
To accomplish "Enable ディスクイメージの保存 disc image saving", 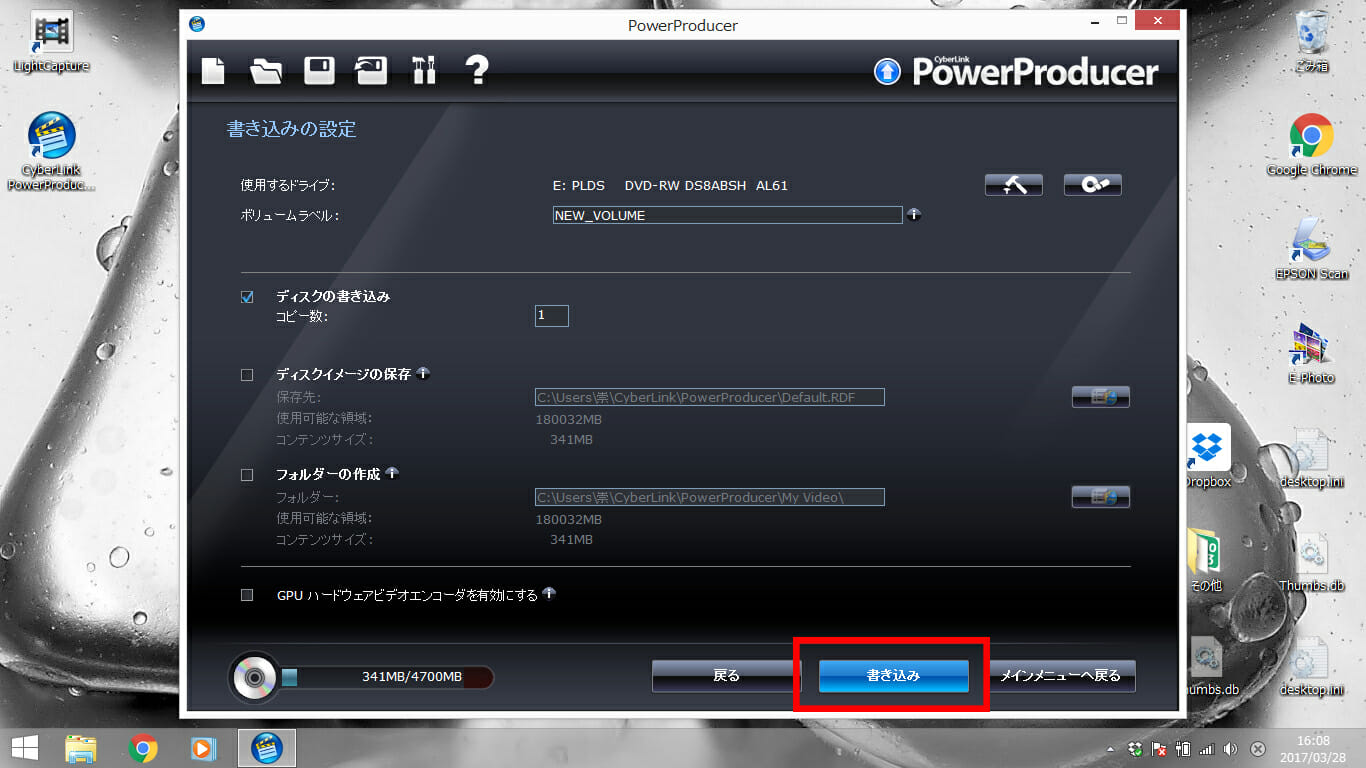I will tap(246, 373).
